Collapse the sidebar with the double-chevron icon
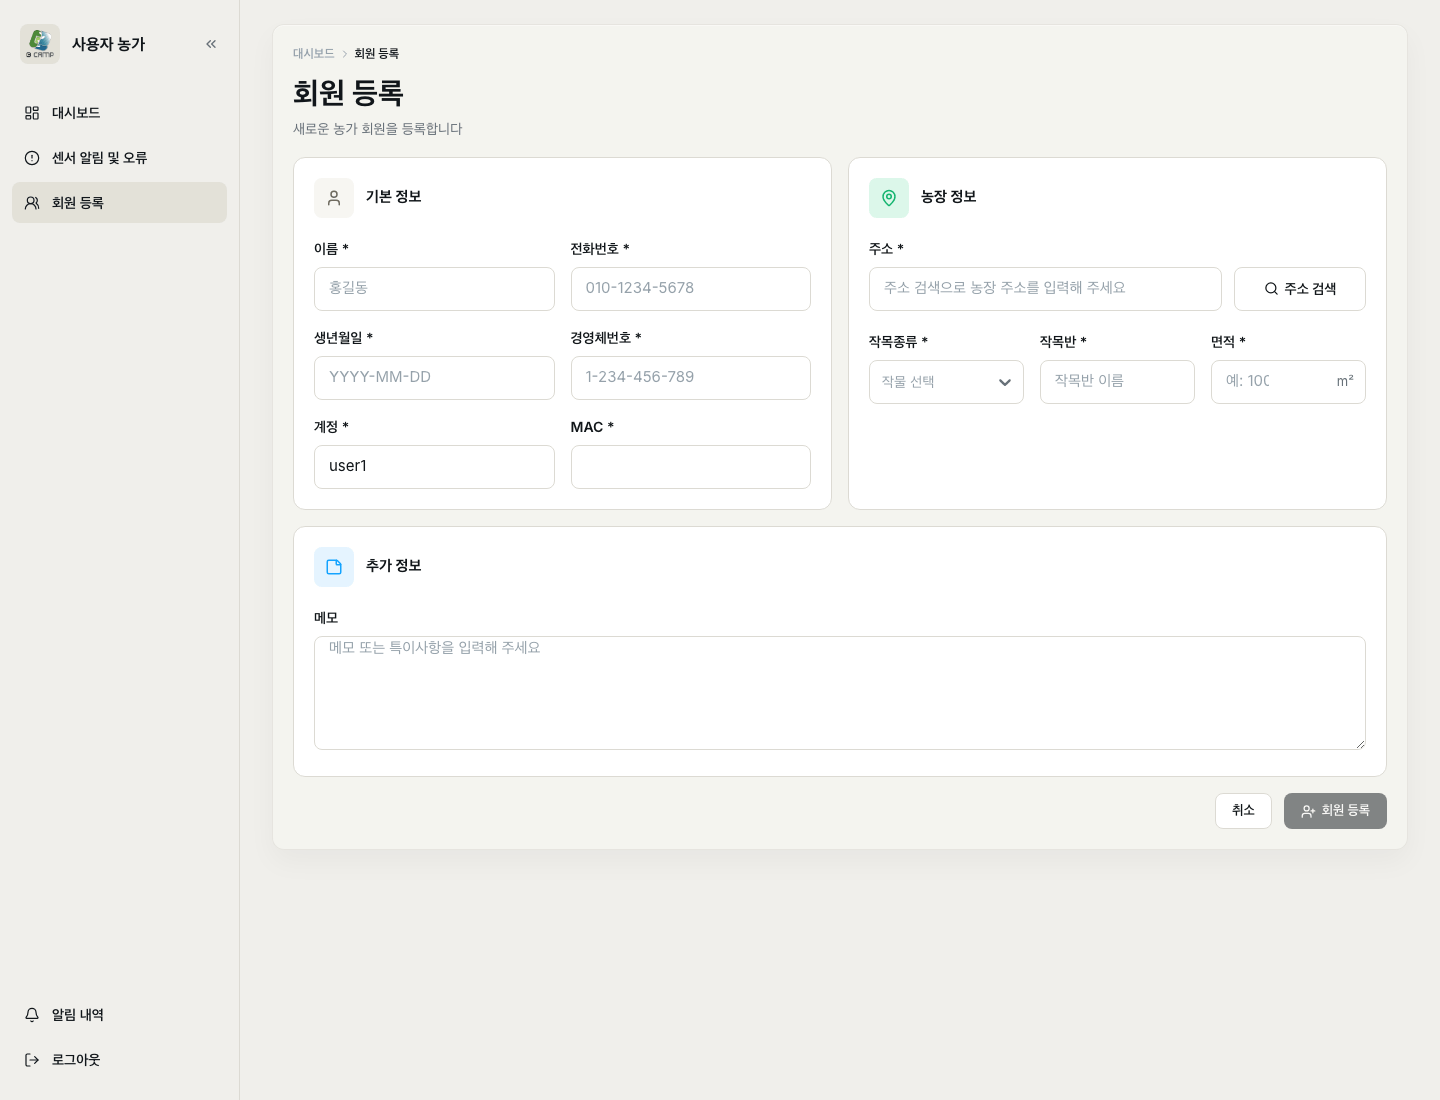This screenshot has width=1440, height=1100. click(x=211, y=44)
